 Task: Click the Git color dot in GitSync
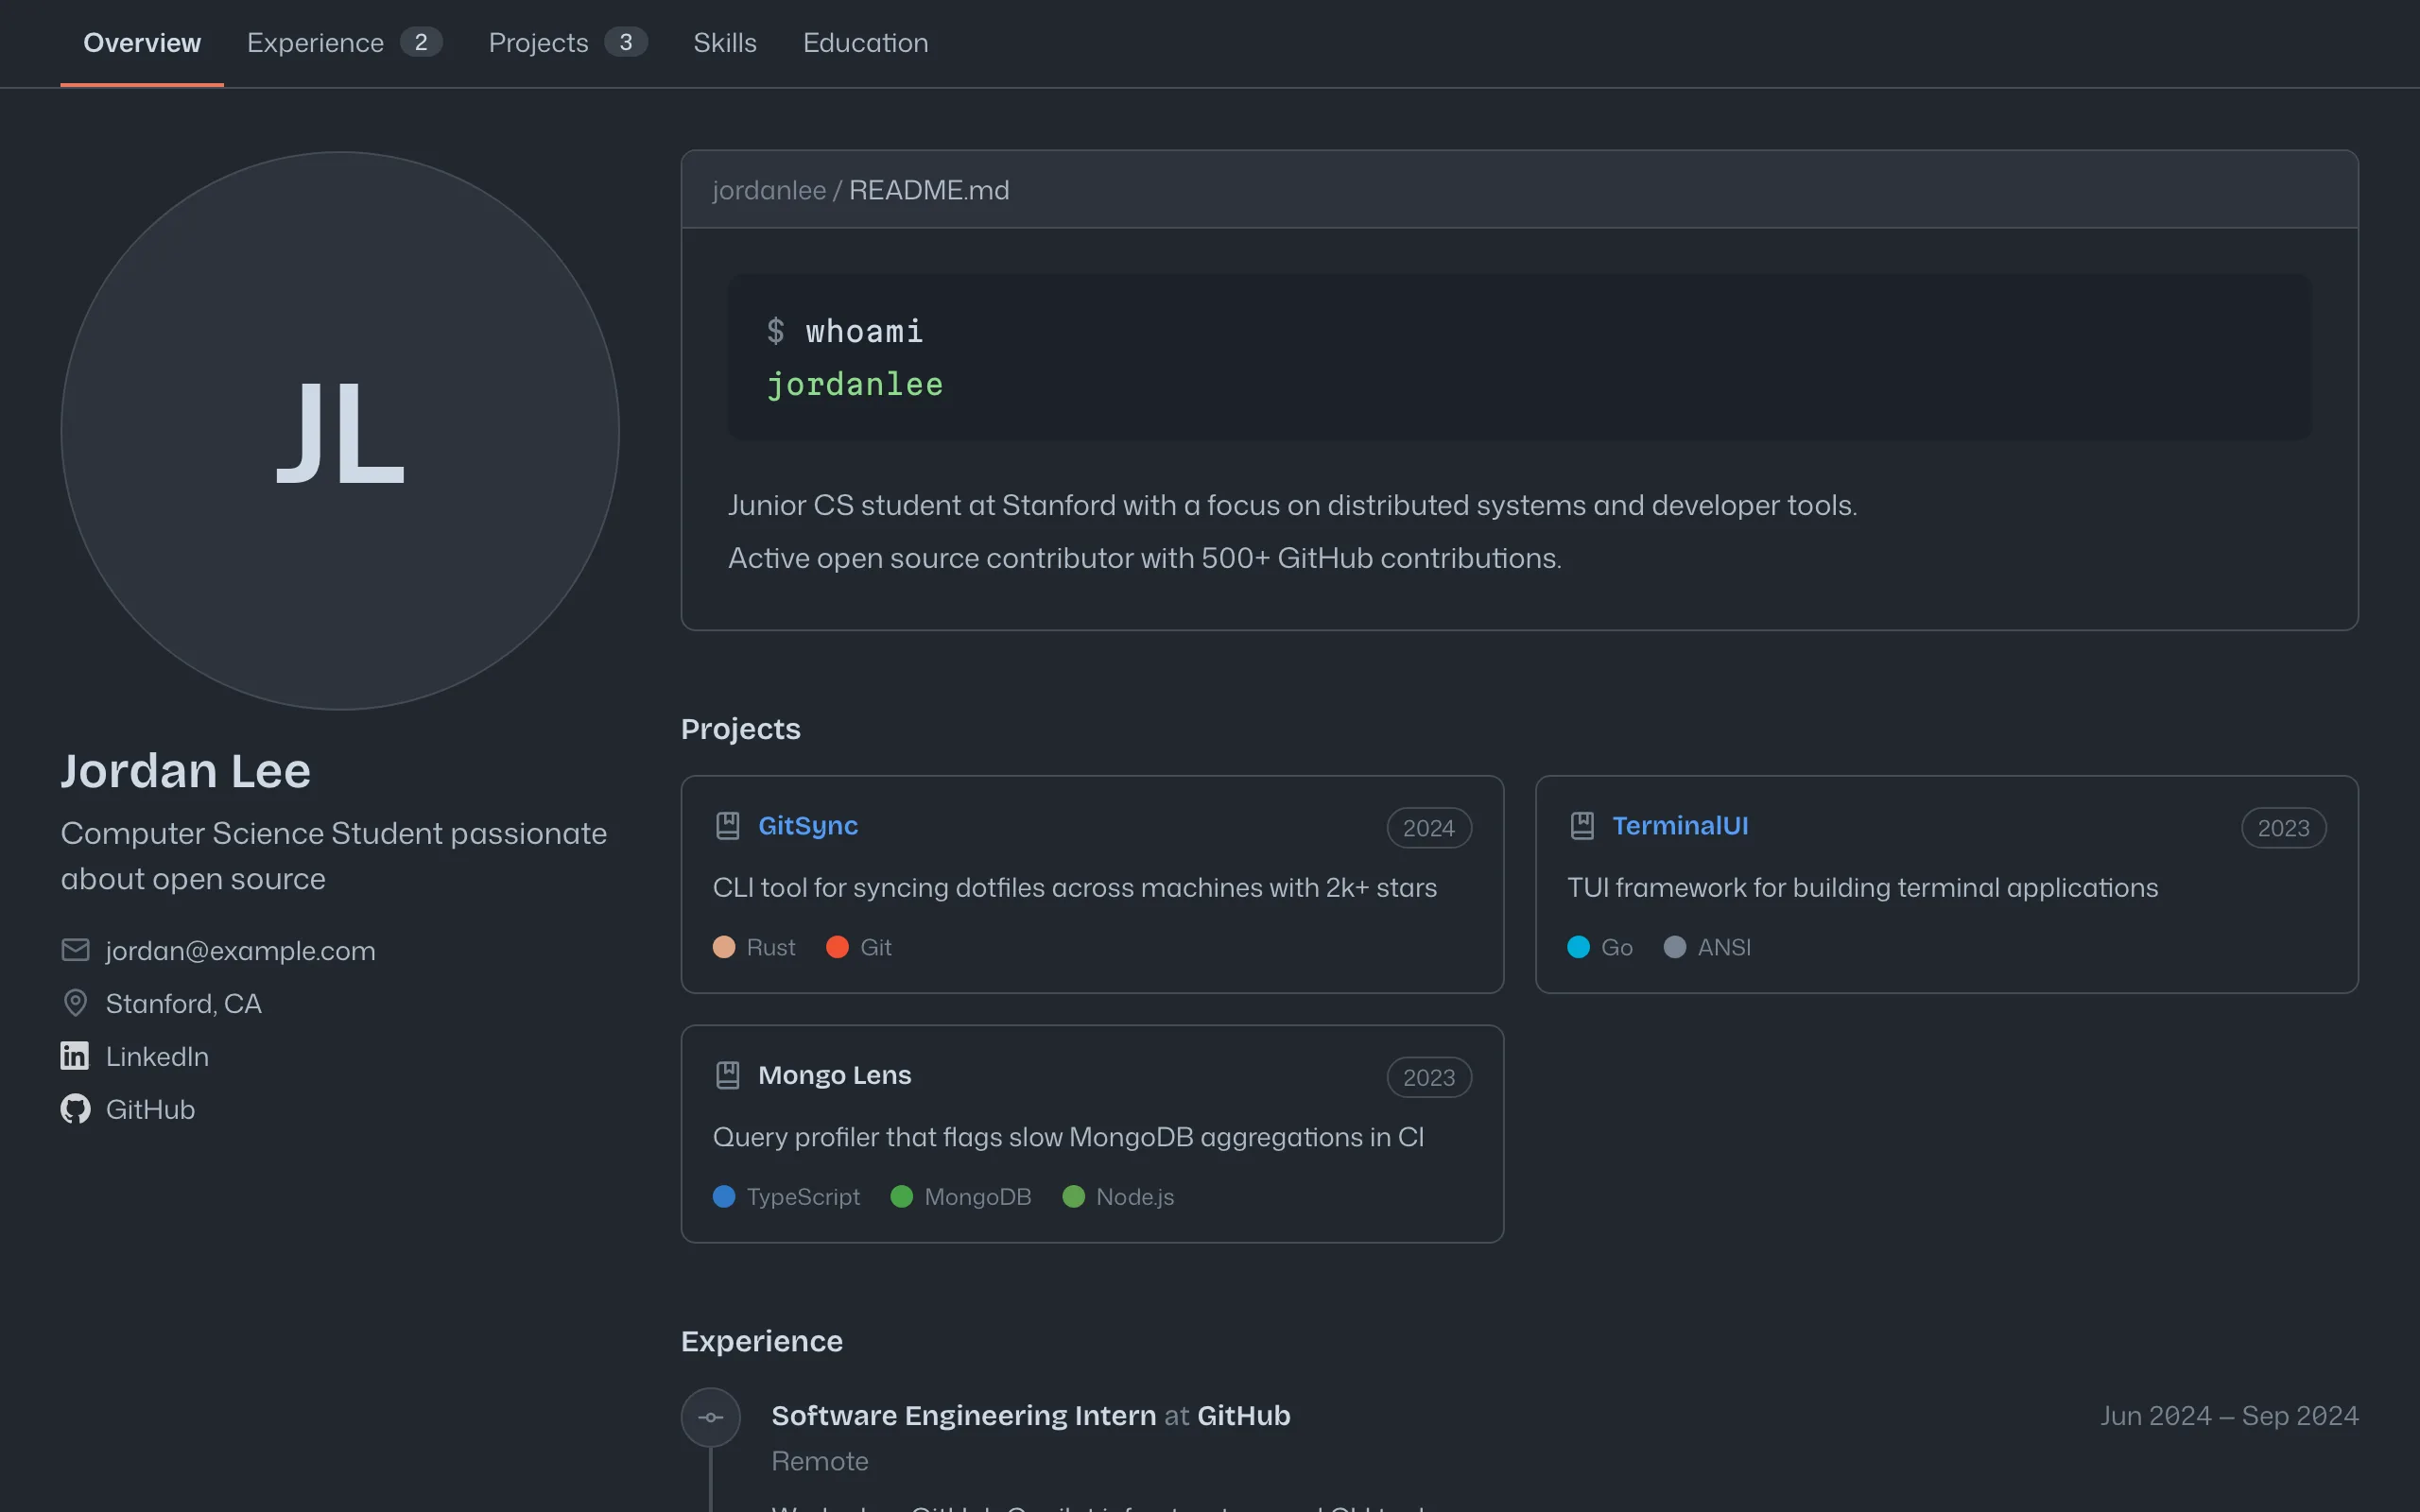pos(838,947)
